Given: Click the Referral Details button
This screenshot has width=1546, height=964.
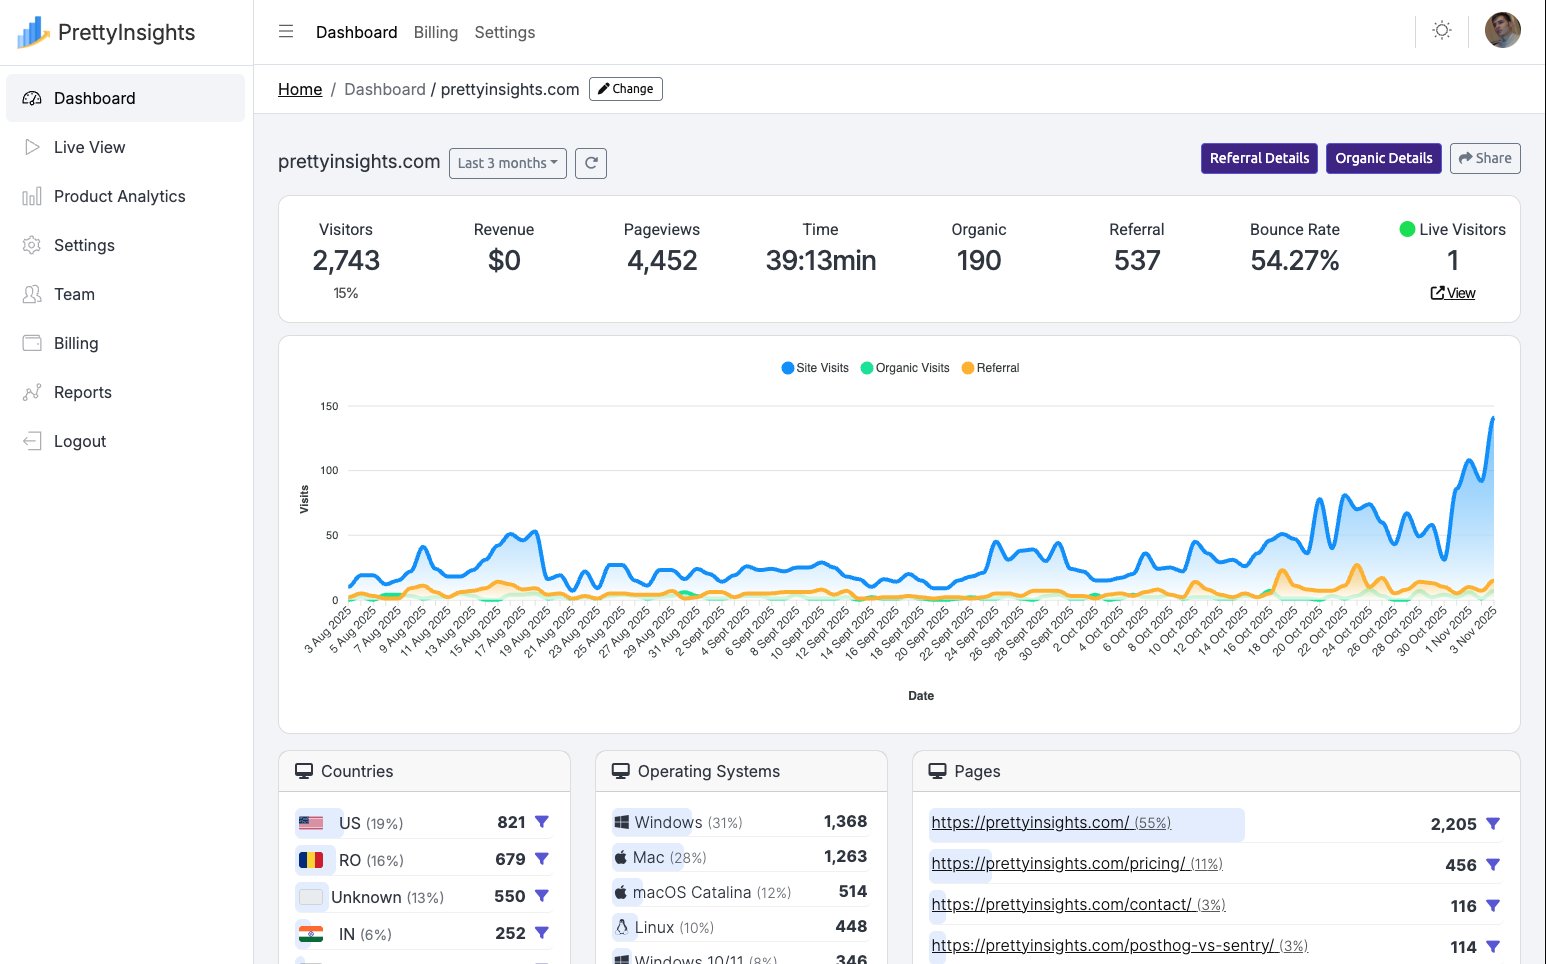Looking at the screenshot, I should [x=1259, y=158].
